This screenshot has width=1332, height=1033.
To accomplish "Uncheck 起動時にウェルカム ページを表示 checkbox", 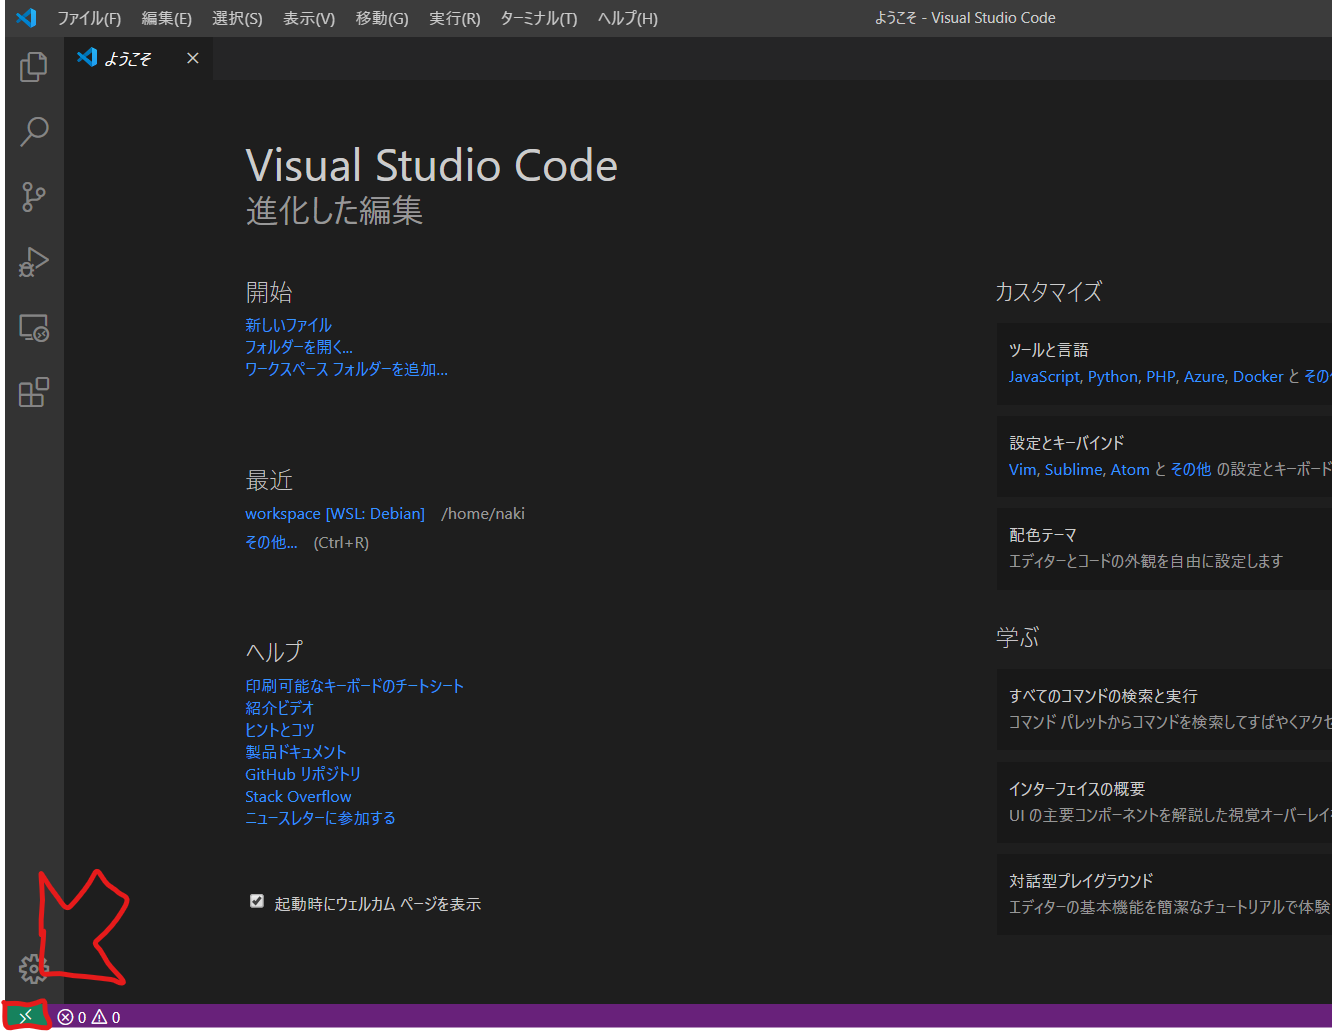I will [x=257, y=902].
